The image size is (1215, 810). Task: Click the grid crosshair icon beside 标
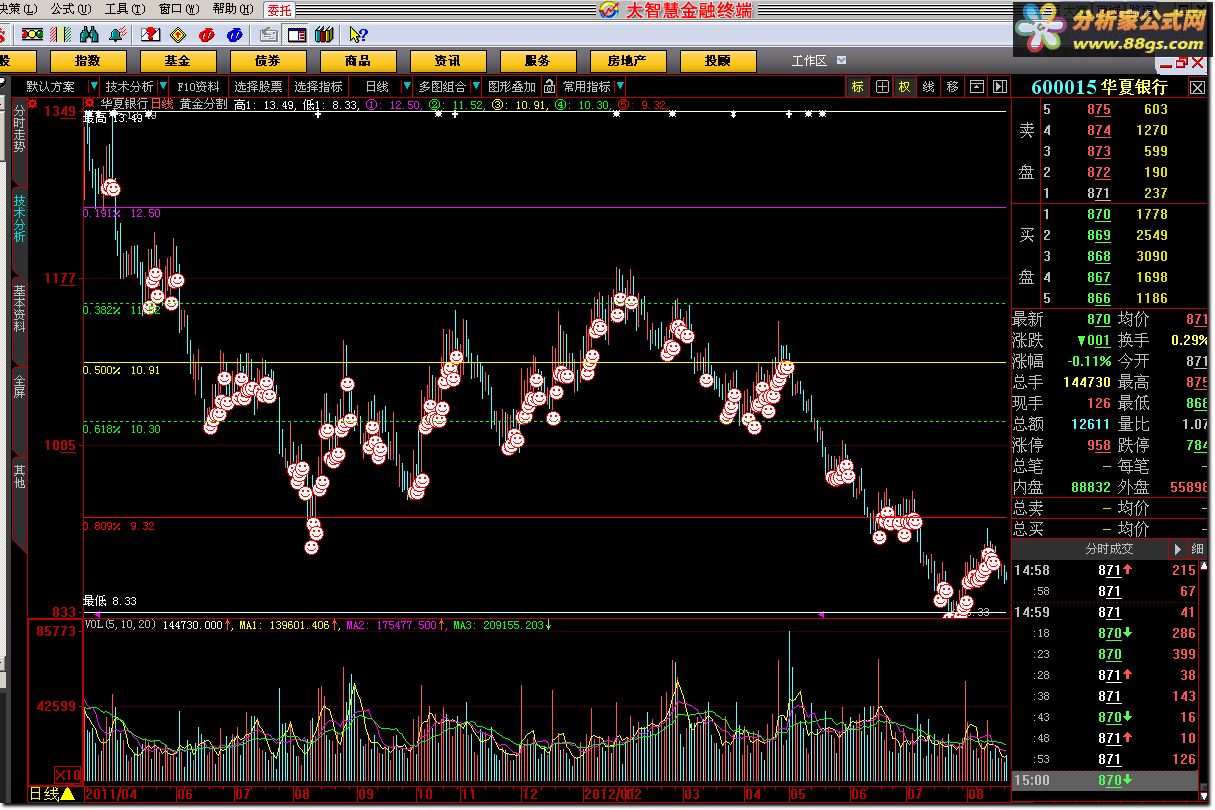point(882,87)
